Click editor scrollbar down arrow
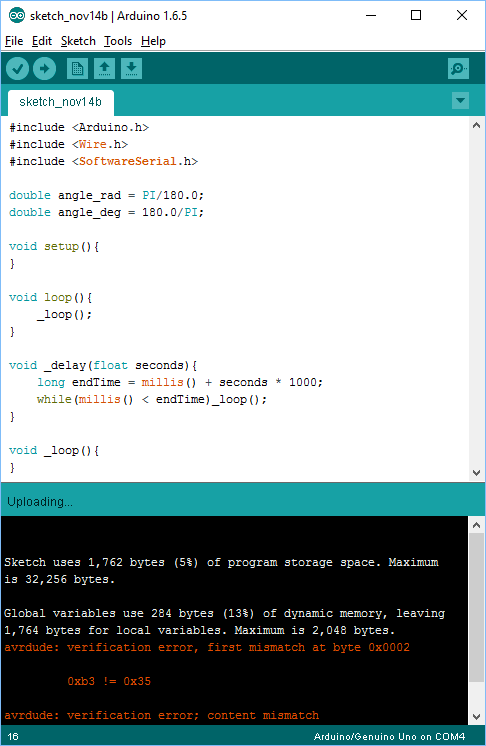 coord(476,472)
